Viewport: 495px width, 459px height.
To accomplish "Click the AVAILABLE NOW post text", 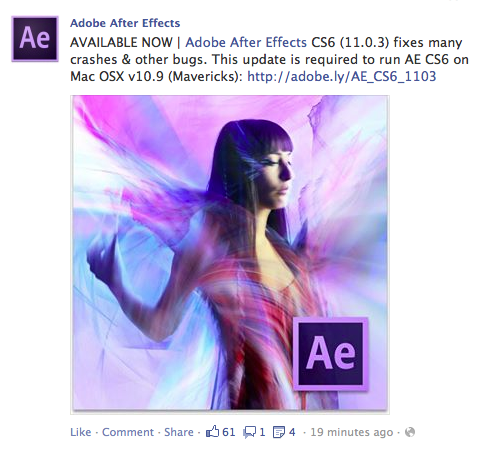I will pyautogui.click(x=121, y=42).
